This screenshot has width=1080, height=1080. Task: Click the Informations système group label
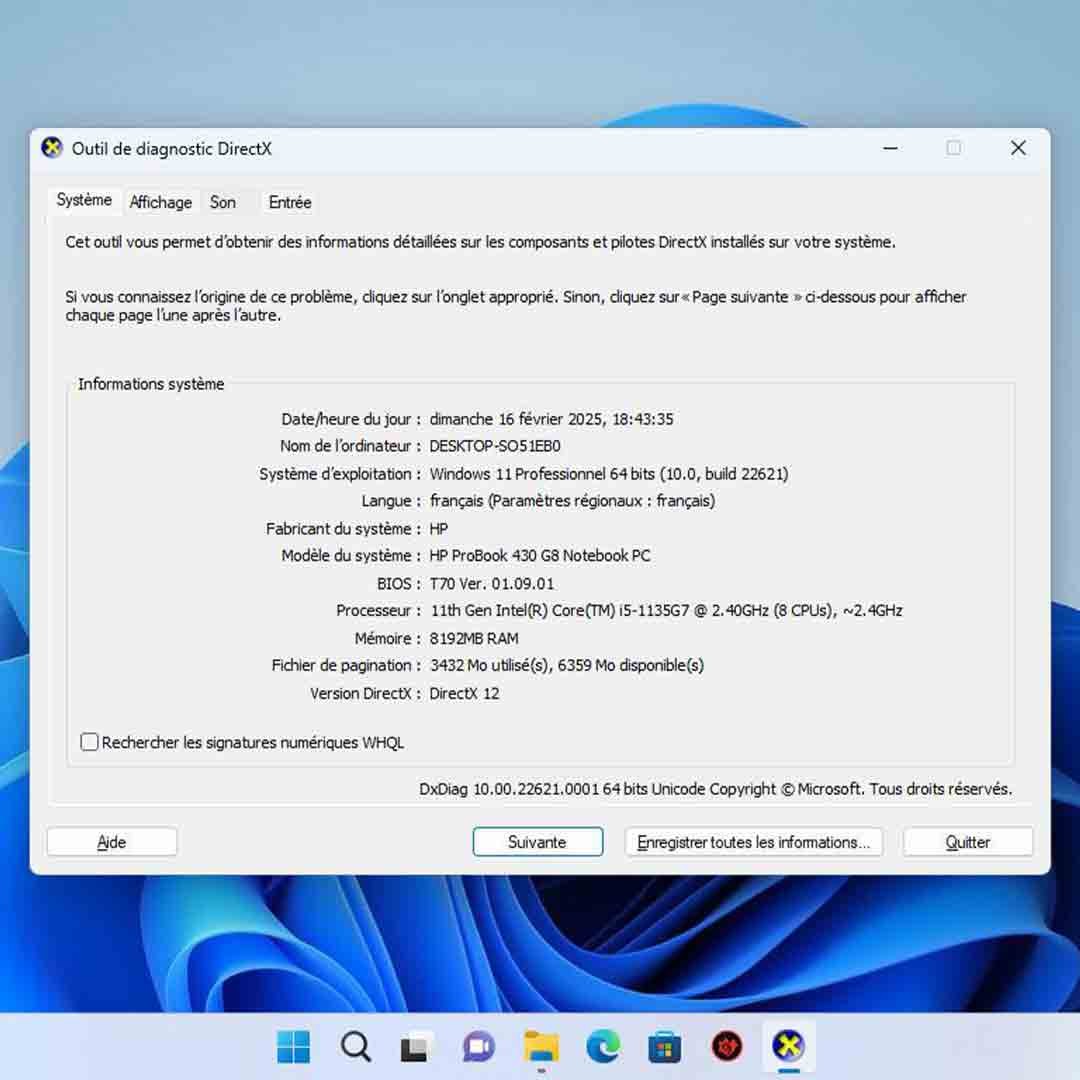pyautogui.click(x=151, y=384)
